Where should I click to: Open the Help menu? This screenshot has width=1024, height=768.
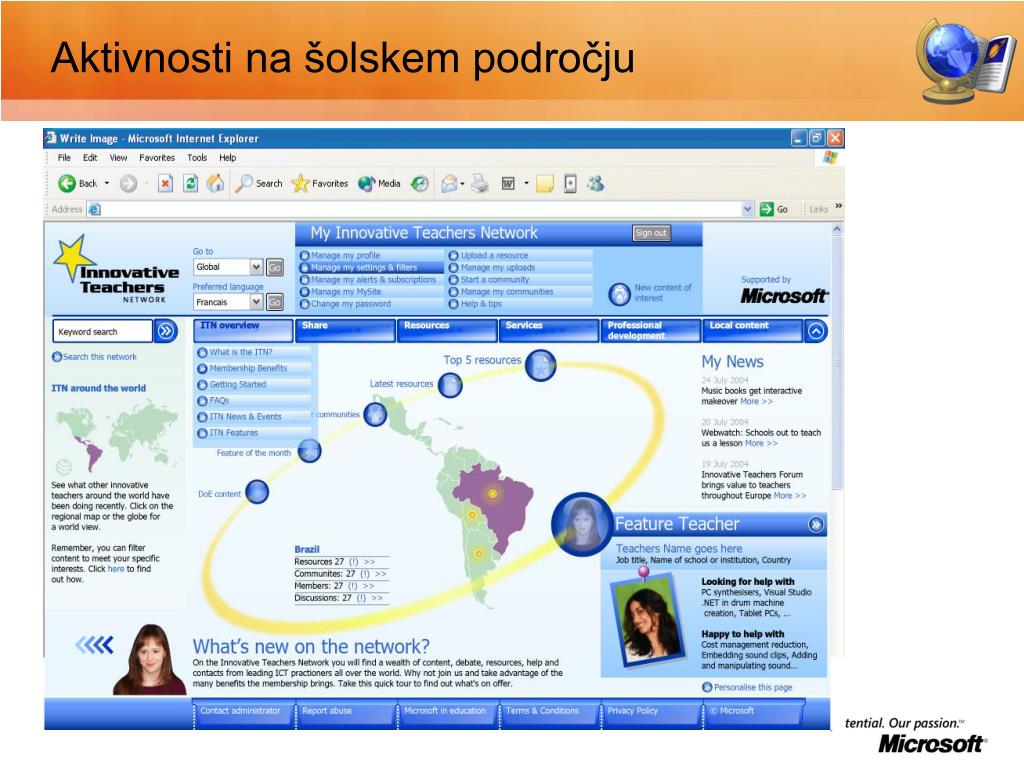click(227, 157)
